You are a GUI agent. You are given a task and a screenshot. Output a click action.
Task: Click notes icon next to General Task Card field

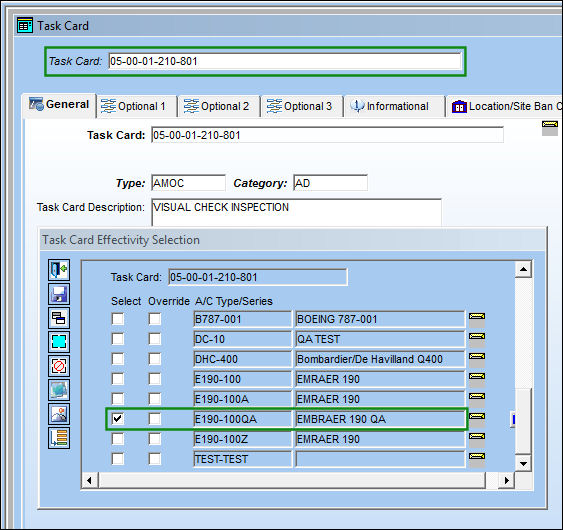[x=550, y=128]
